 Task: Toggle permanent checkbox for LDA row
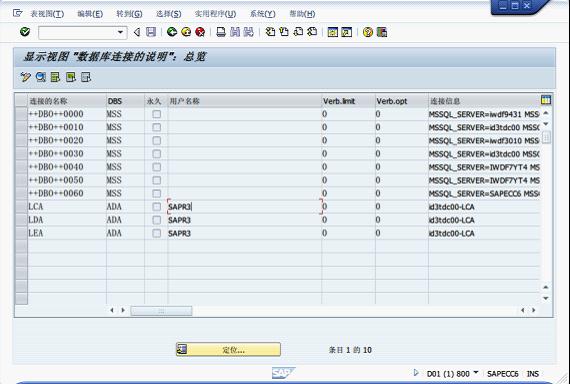tap(156, 220)
